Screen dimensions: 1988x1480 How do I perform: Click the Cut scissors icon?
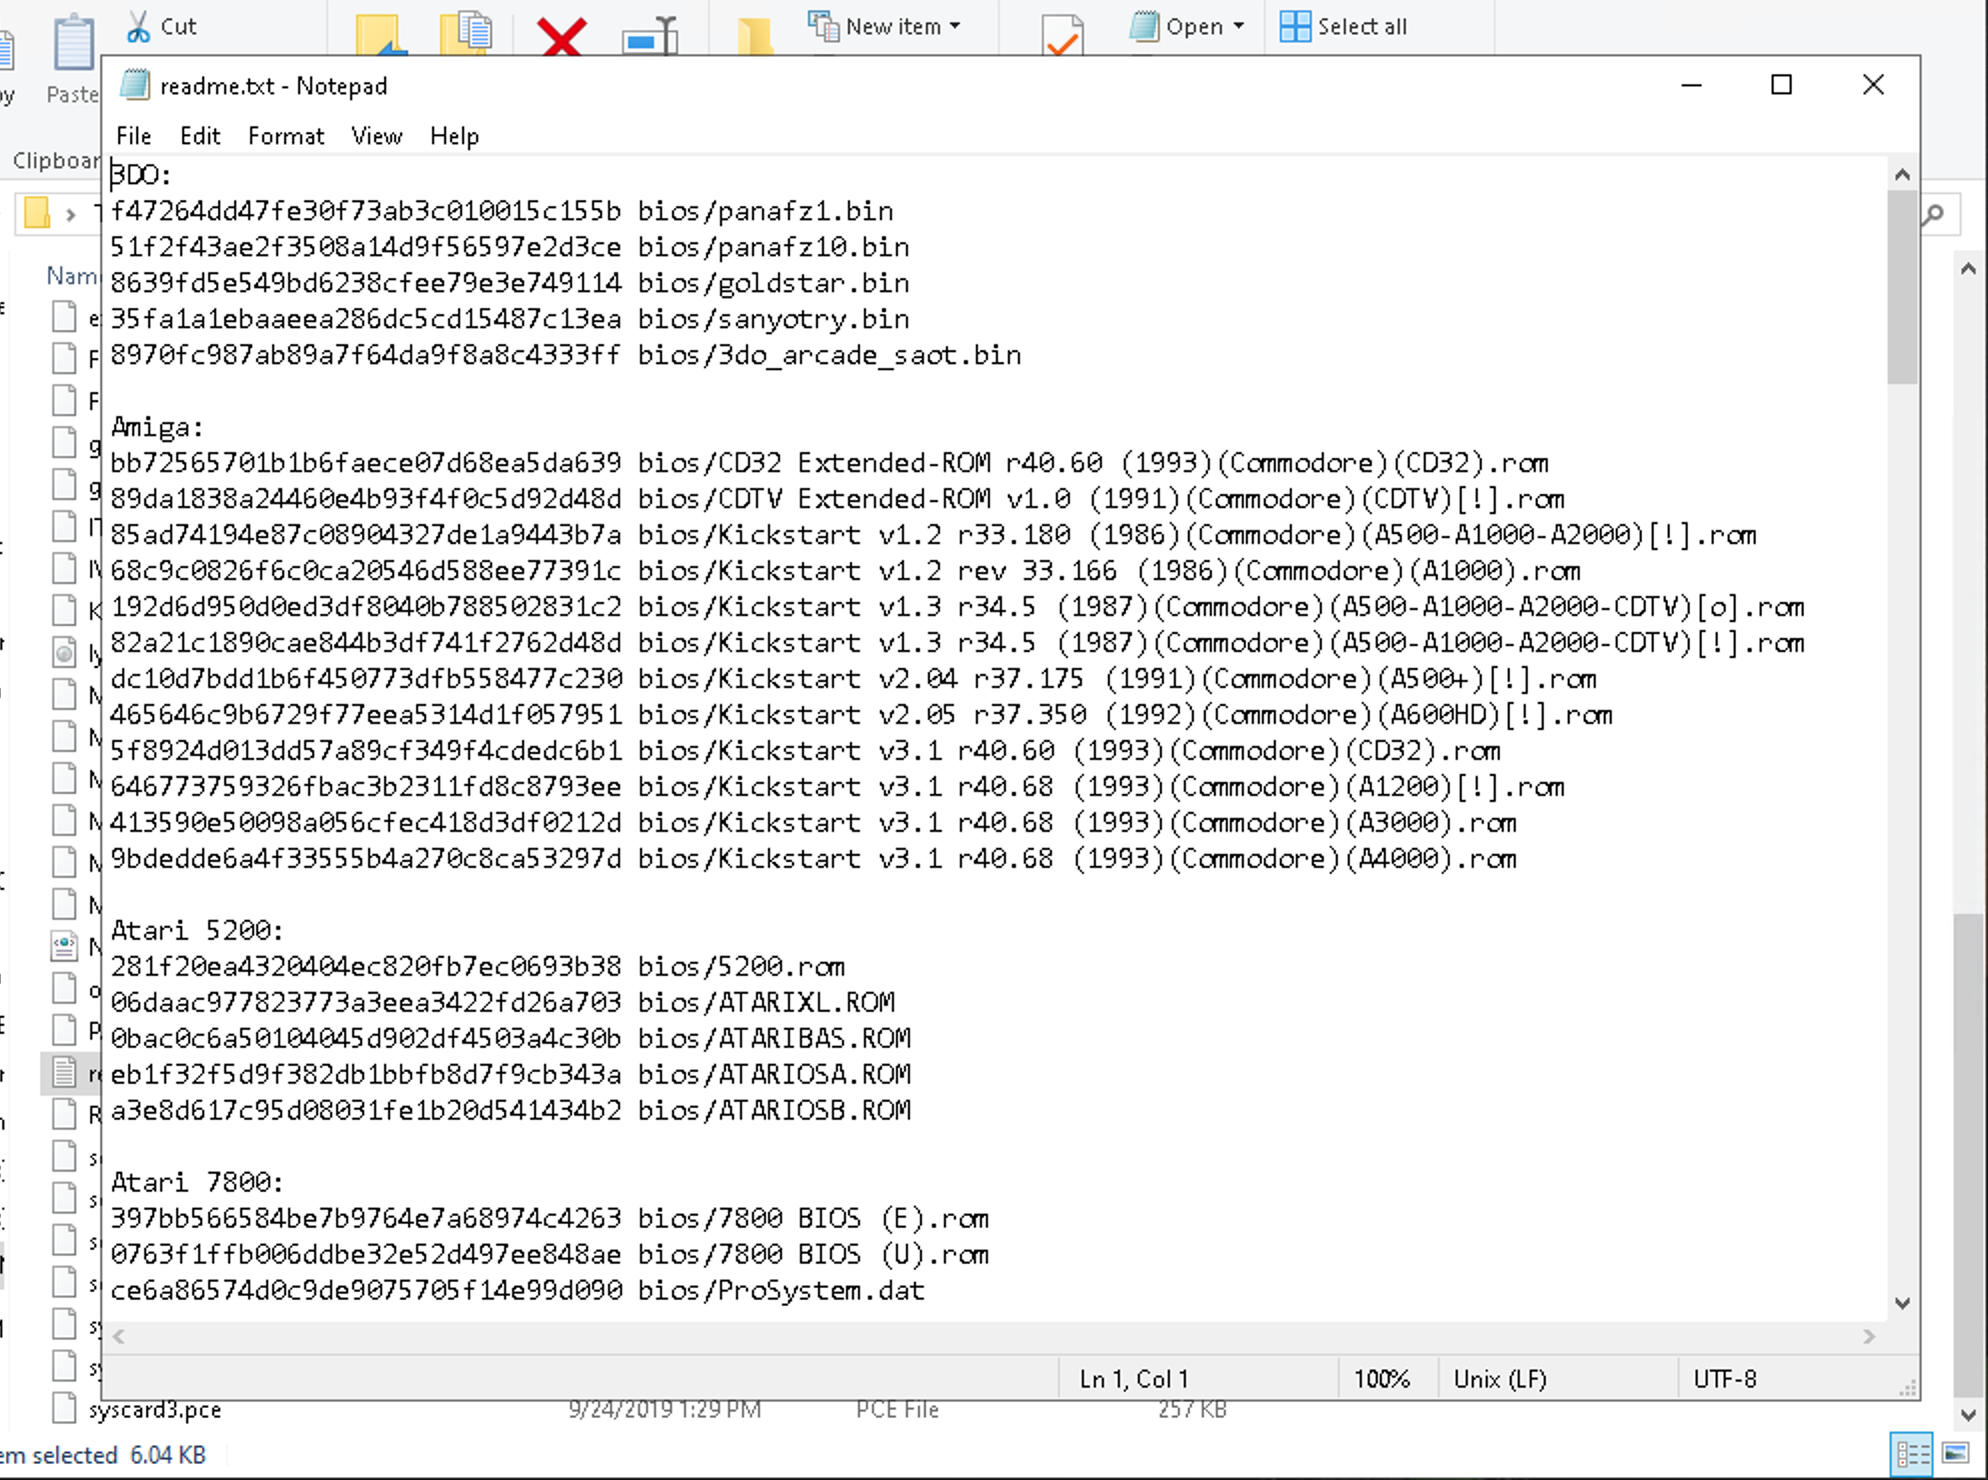click(138, 26)
